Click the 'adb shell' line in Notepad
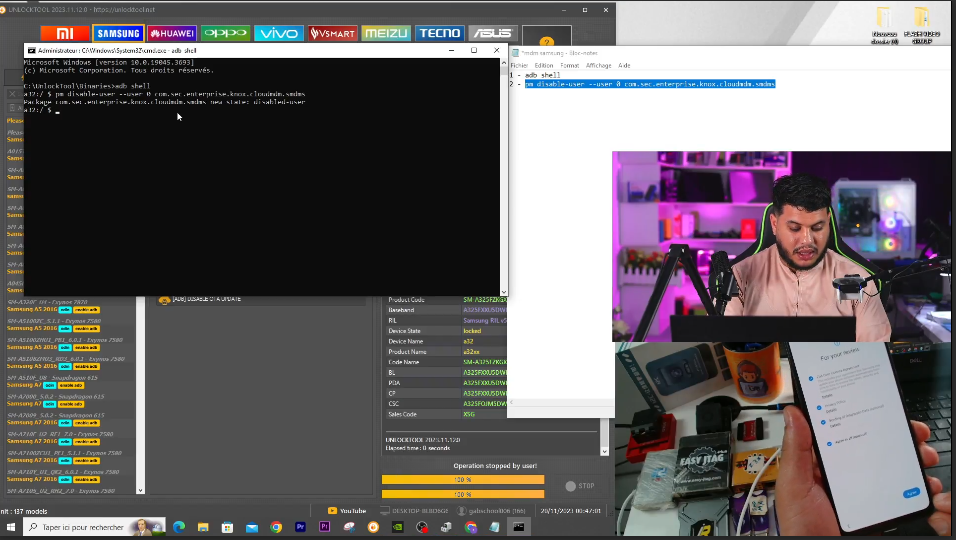Viewport: 956px width, 540px height. 543,75
